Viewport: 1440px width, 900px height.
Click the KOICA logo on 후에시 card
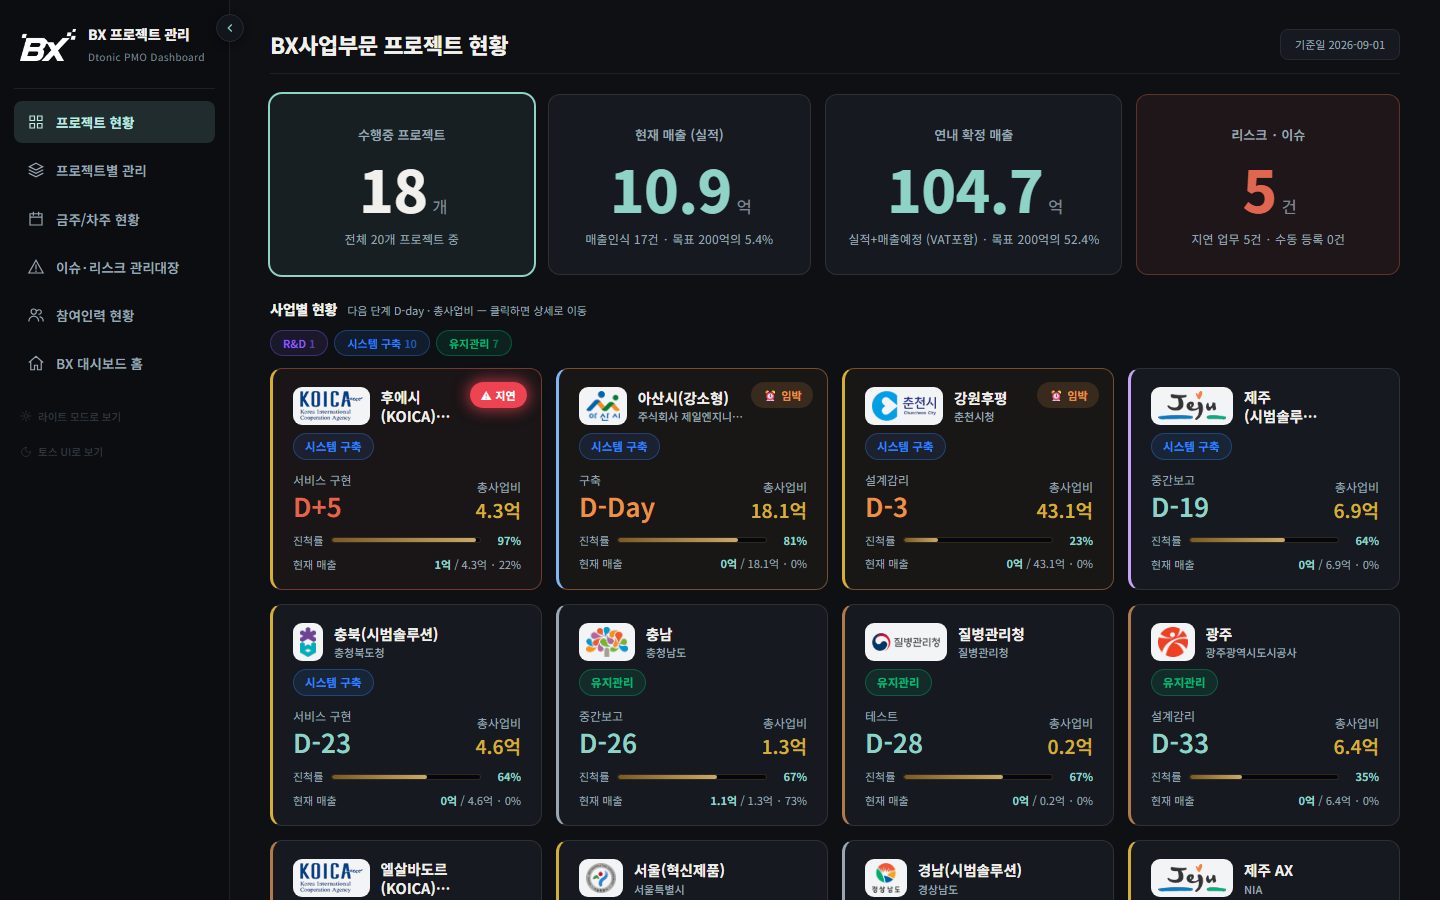point(331,406)
